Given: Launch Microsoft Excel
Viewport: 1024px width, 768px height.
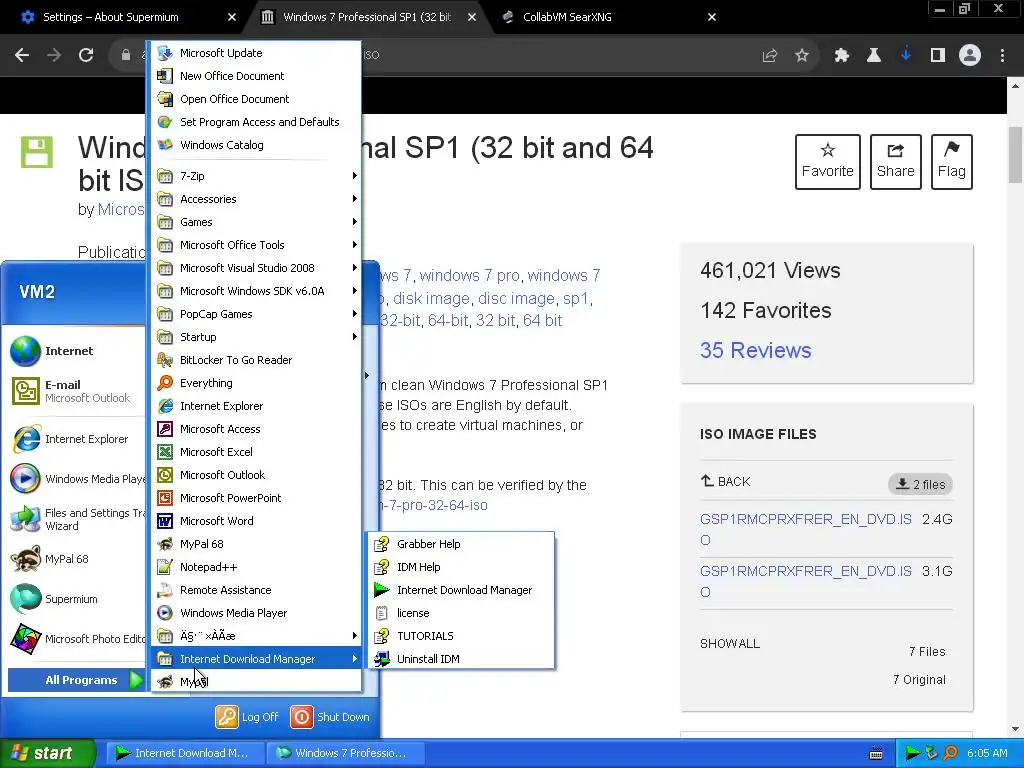Looking at the screenshot, I should [x=256, y=452].
